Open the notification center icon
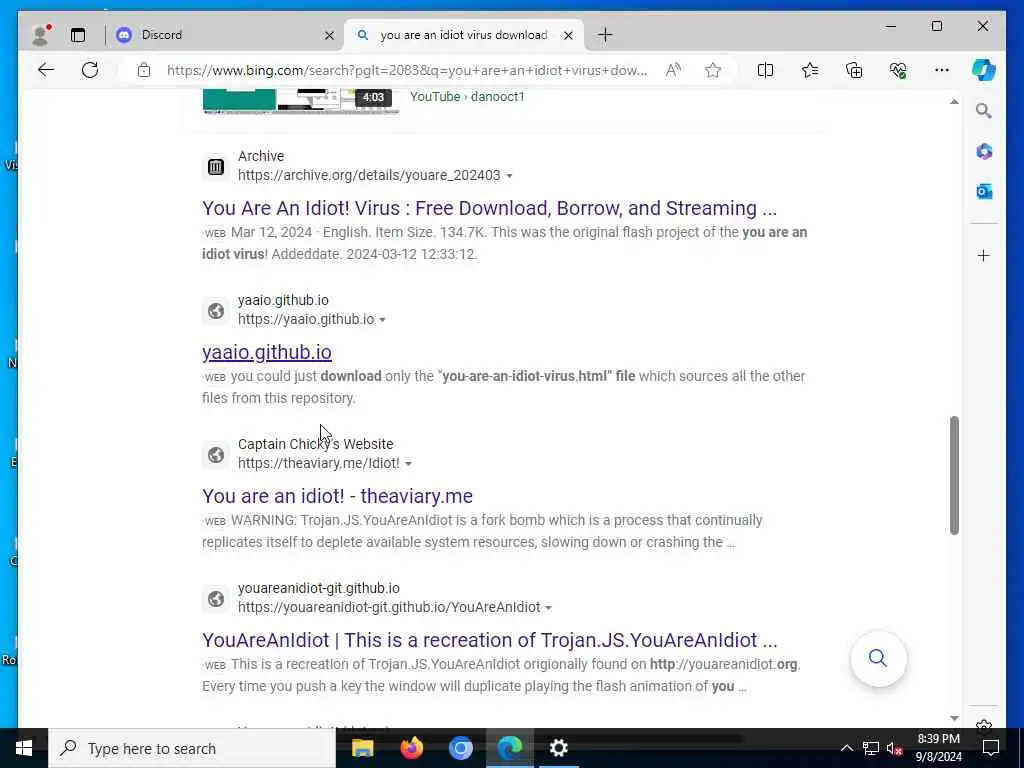The image size is (1024, 768). click(x=991, y=748)
